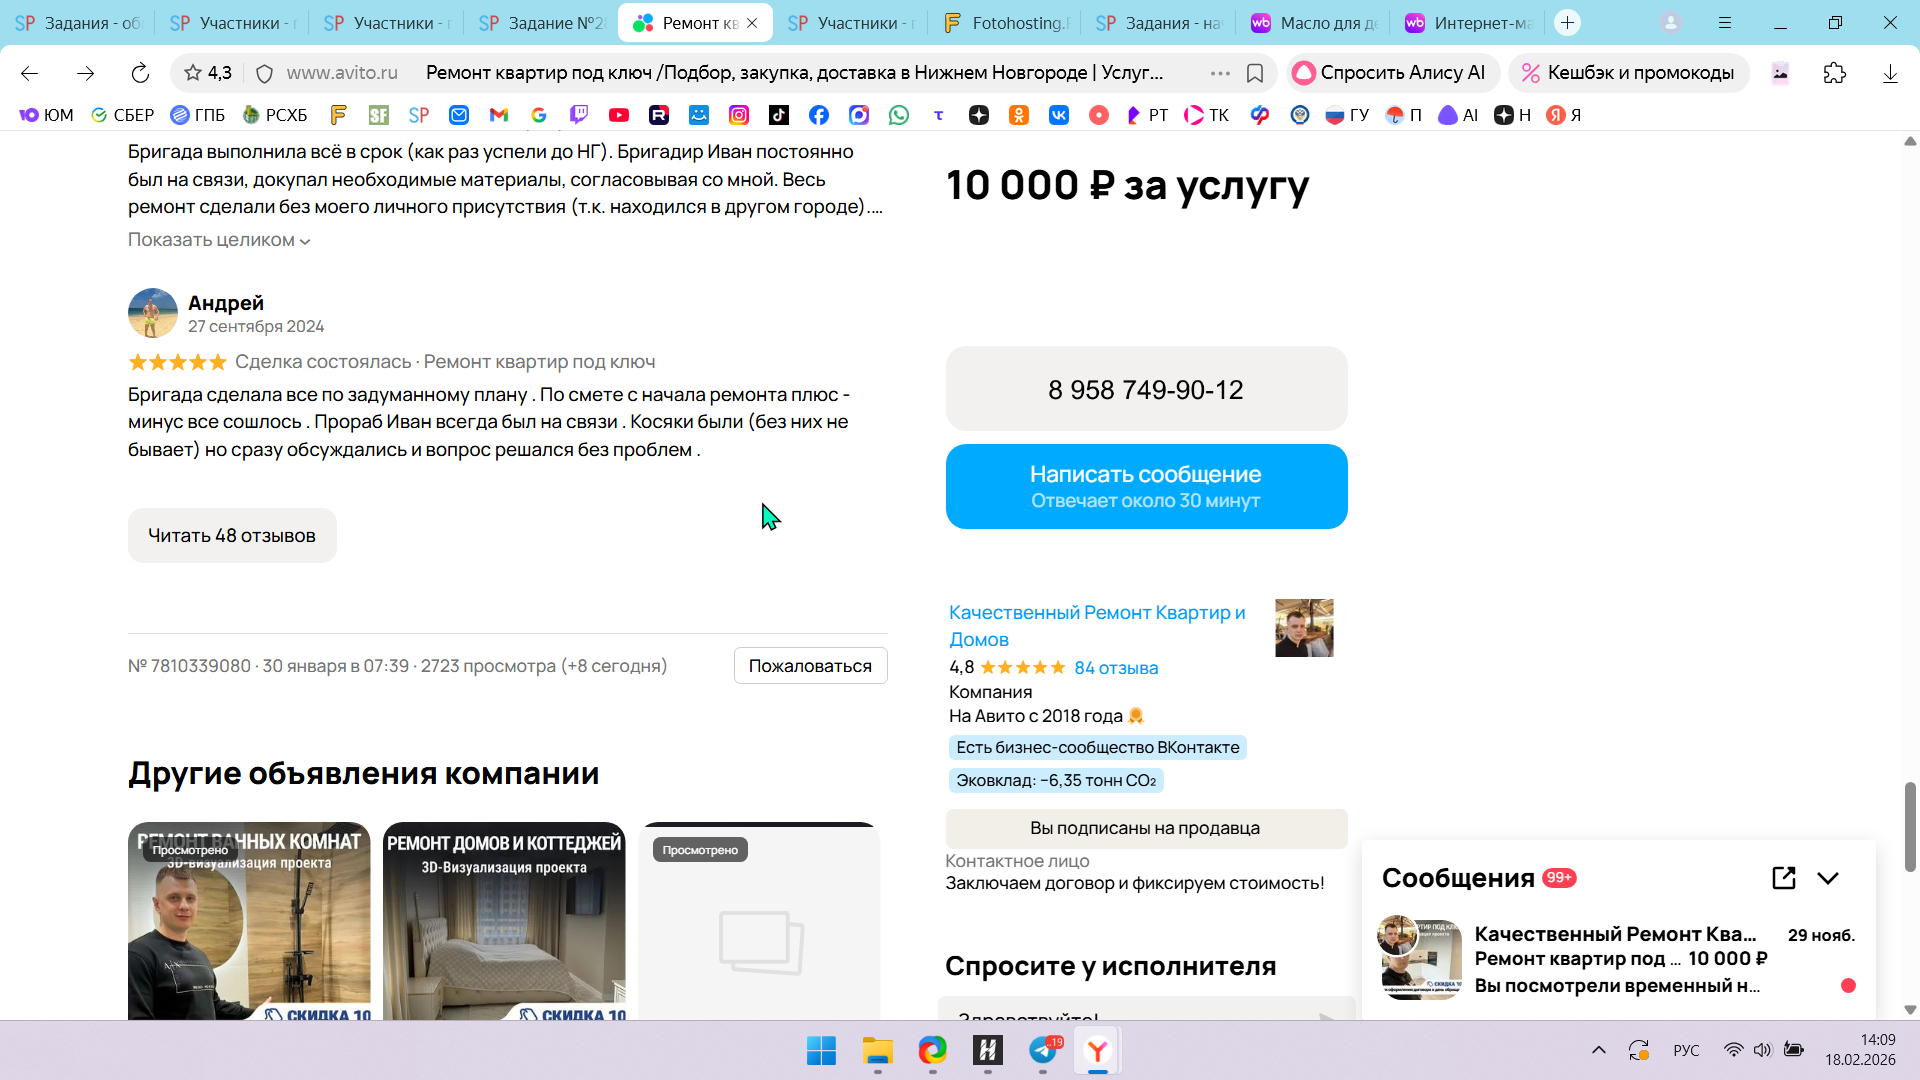Click the page vertical scrollbar thumb
Viewport: 1920px width, 1080px height.
pyautogui.click(x=1910, y=825)
